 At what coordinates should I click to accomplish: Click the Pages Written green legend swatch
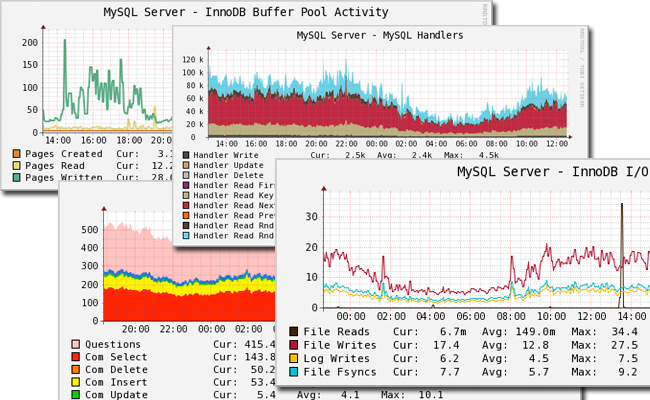click(17, 178)
